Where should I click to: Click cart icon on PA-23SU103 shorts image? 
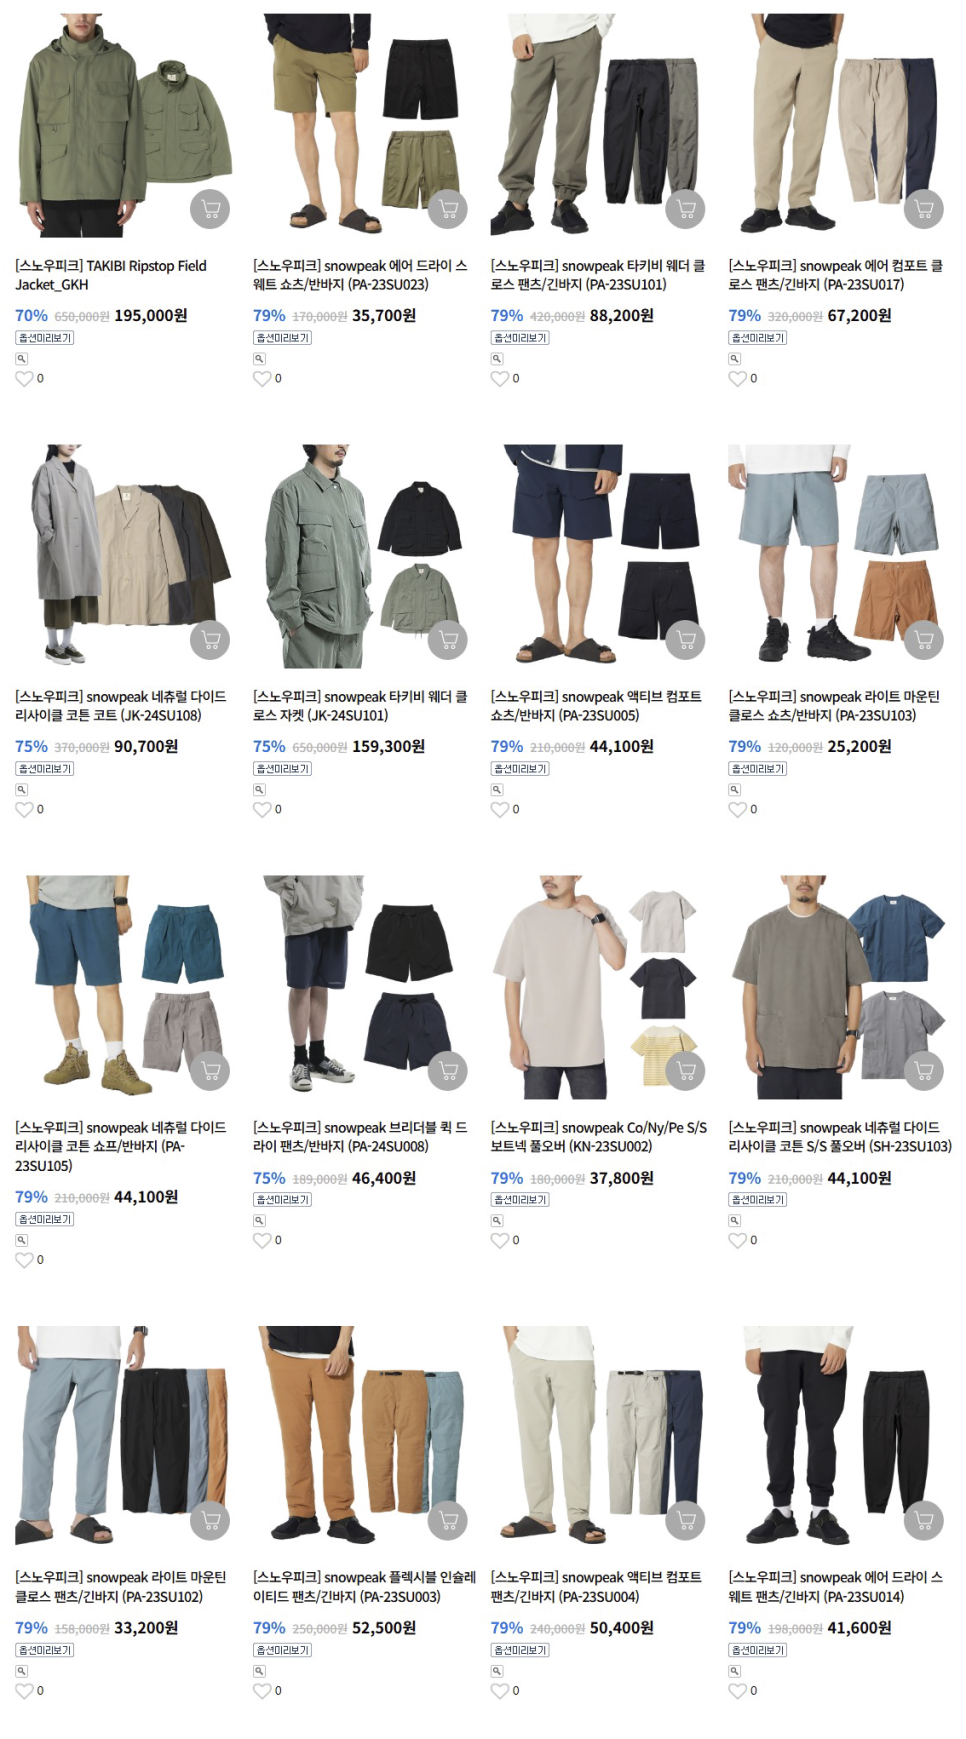924,640
